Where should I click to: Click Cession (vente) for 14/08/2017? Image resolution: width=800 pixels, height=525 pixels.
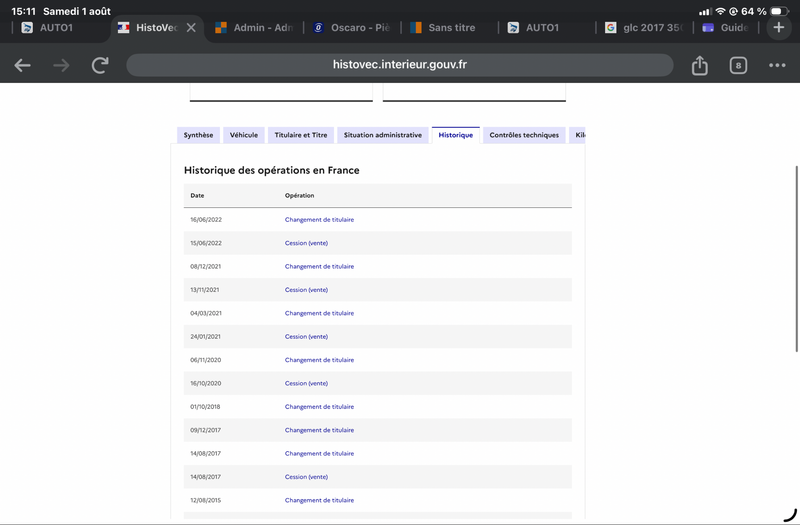(x=306, y=477)
